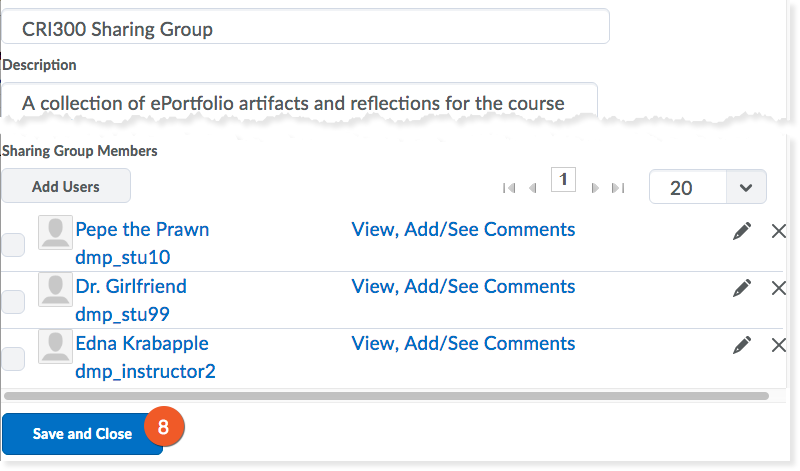Click pencil icon for Dr. Girlfriend
This screenshot has height=471, width=800.
[x=741, y=288]
